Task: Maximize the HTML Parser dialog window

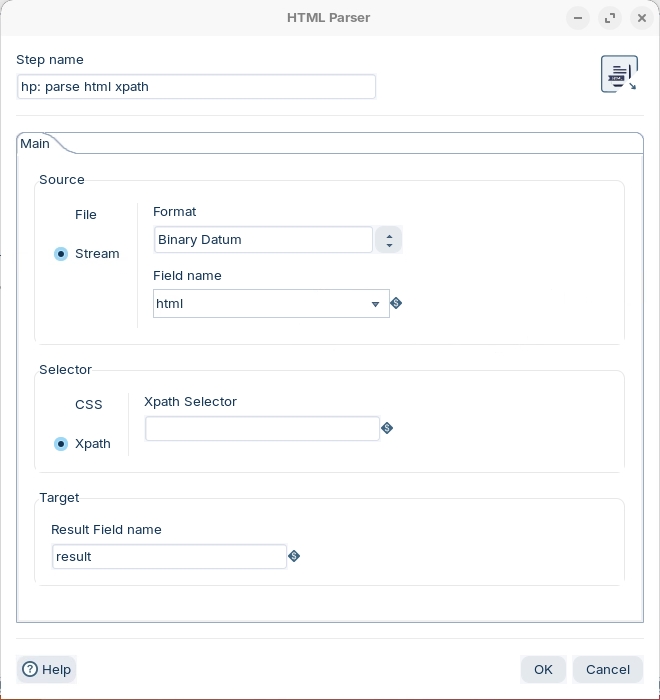Action: coord(610,18)
